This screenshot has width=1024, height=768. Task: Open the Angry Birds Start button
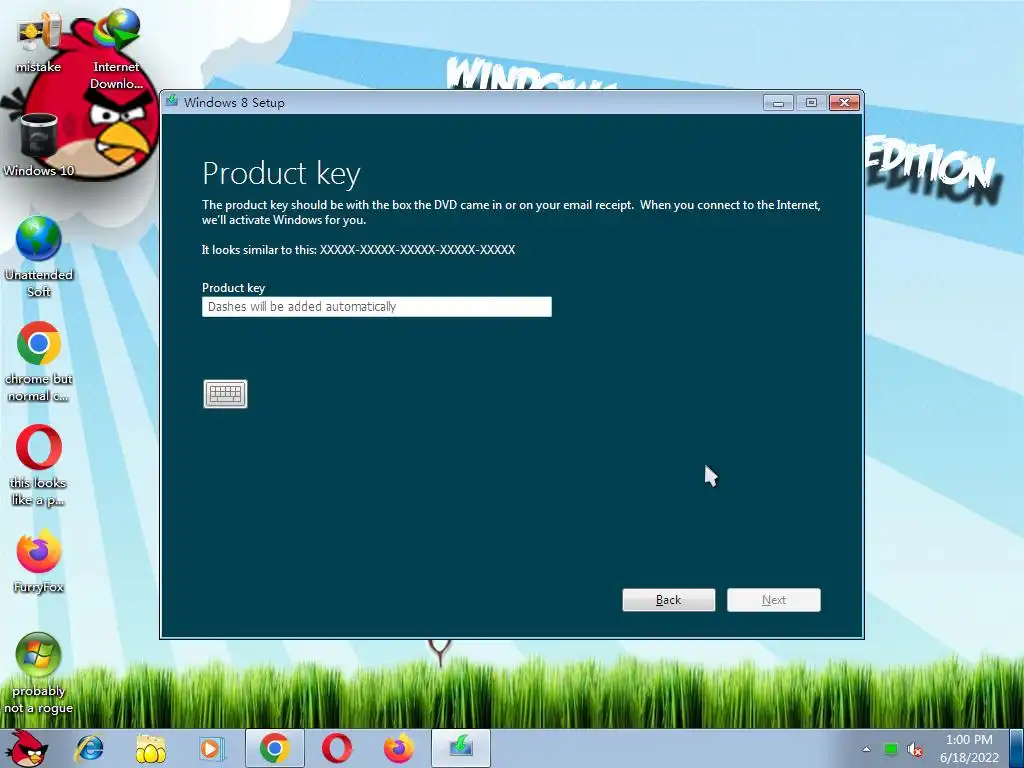27,748
